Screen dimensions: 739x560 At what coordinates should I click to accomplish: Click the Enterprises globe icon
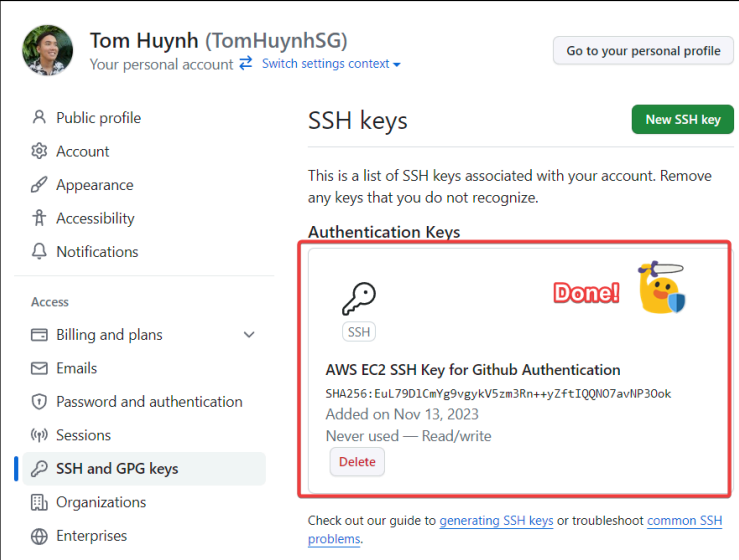click(x=39, y=536)
